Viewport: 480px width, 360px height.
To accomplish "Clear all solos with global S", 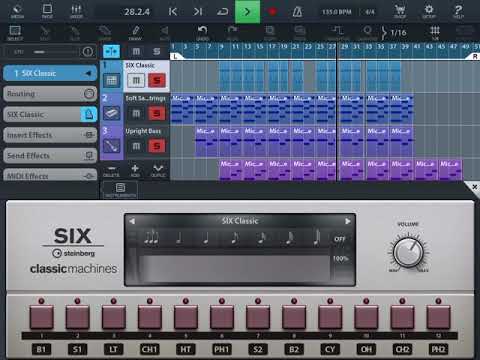I will click(157, 51).
